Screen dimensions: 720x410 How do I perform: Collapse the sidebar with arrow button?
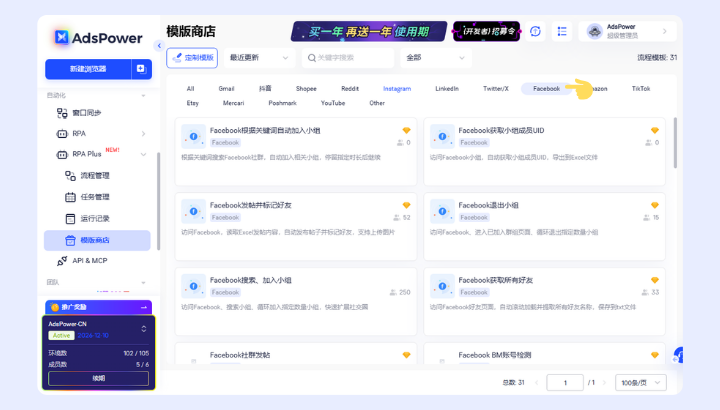159,45
